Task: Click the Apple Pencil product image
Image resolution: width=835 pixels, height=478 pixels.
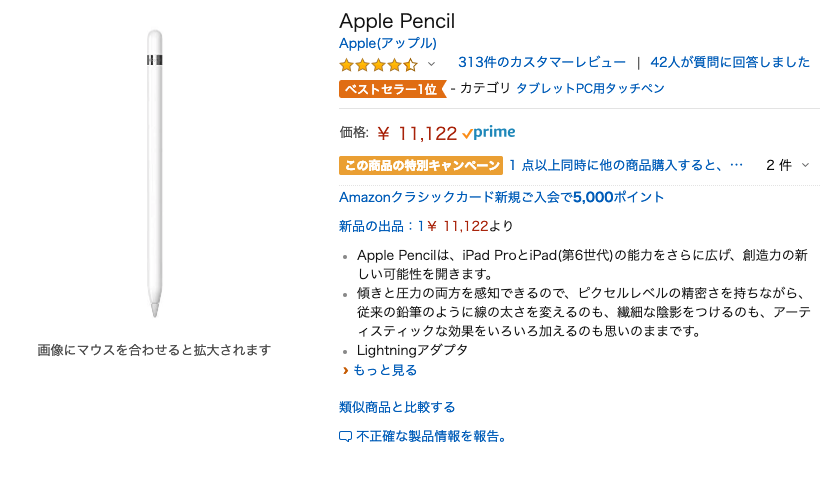Action: pyautogui.click(x=155, y=174)
